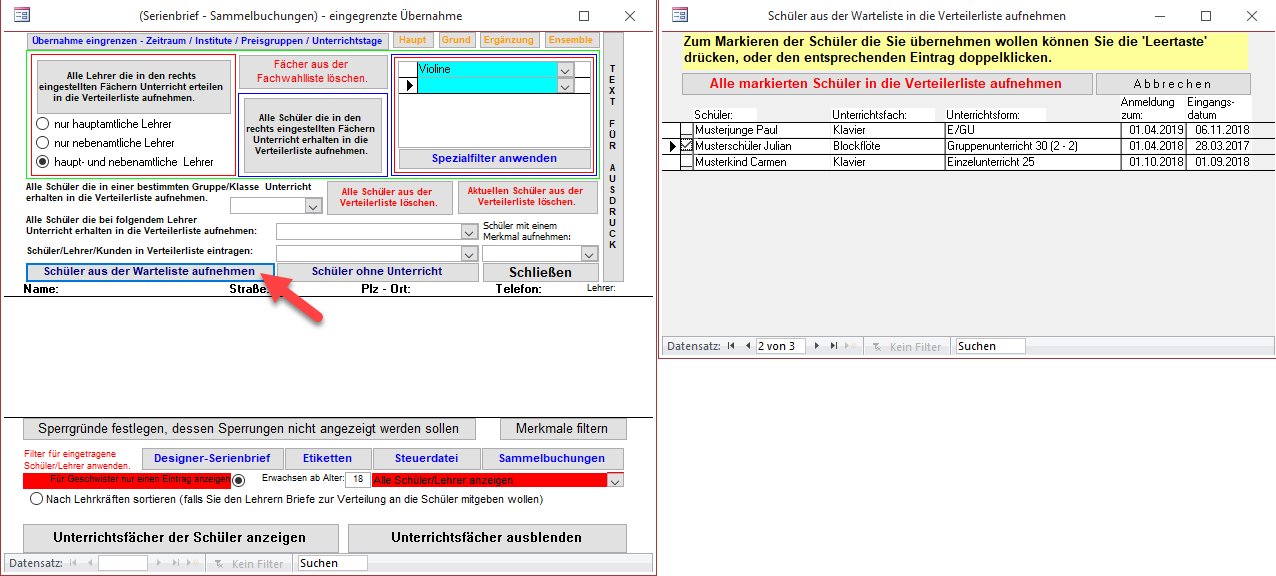1276x576 pixels.
Task: Click the Warteliste window form icon
Action: (680, 15)
